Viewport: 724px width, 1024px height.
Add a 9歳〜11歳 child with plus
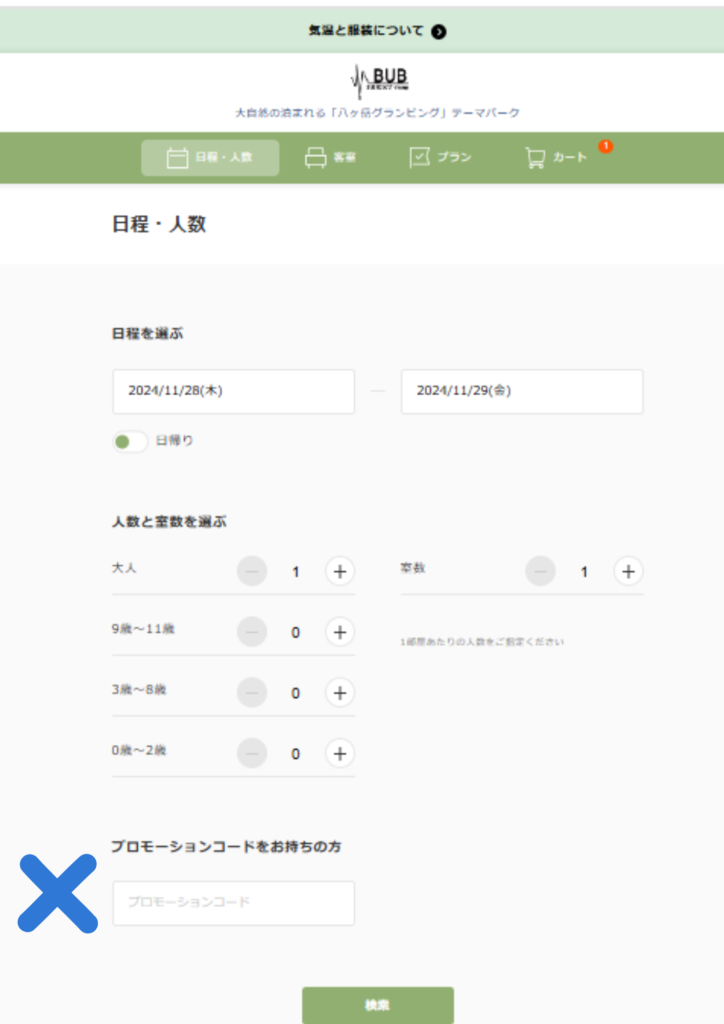tap(339, 632)
